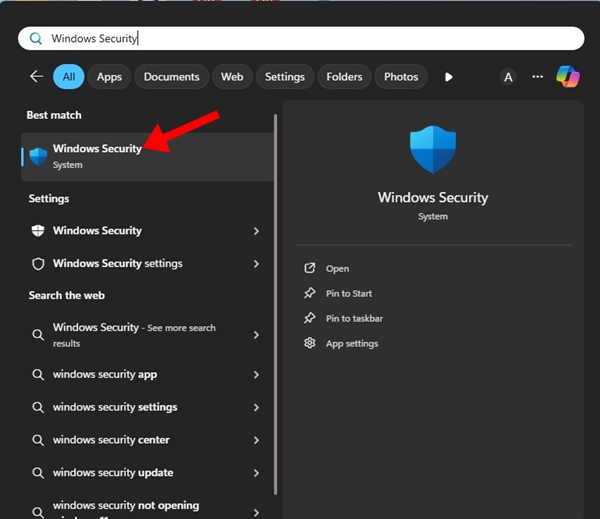The height and width of the screenshot is (519, 600).
Task: Click magnifier icon beside 'See more search results'
Action: [x=38, y=335]
